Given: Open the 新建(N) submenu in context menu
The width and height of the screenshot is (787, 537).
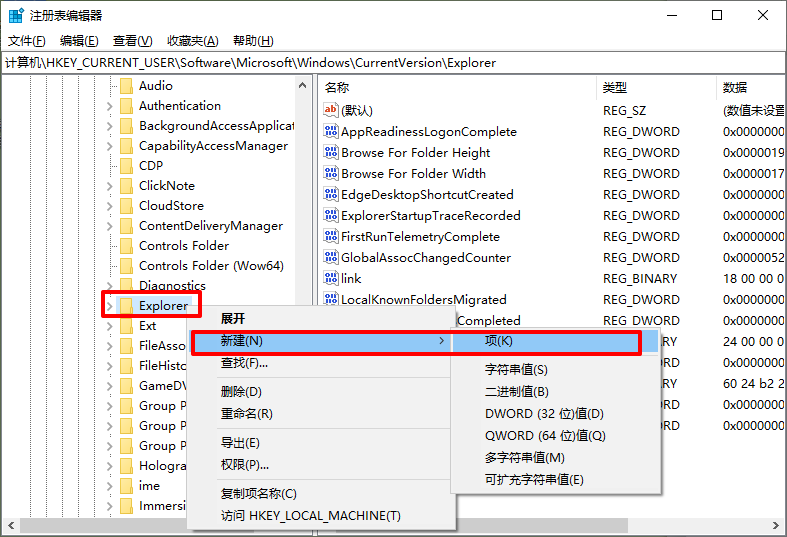Looking at the screenshot, I should (320, 342).
